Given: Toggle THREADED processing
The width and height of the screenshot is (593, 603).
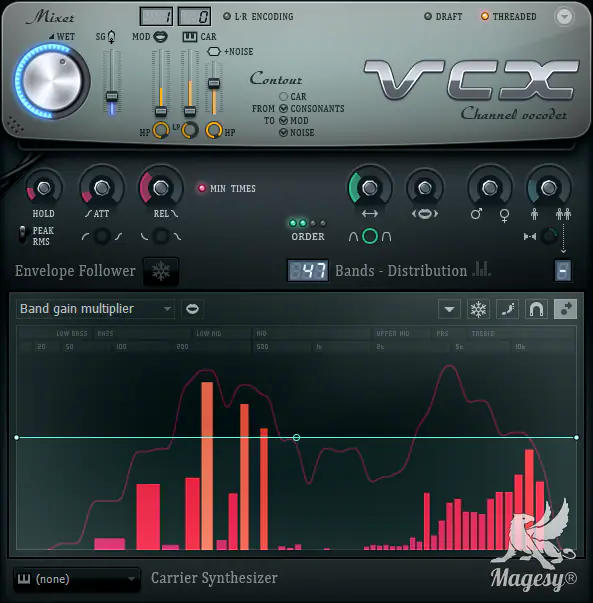Looking at the screenshot, I should pyautogui.click(x=508, y=17).
